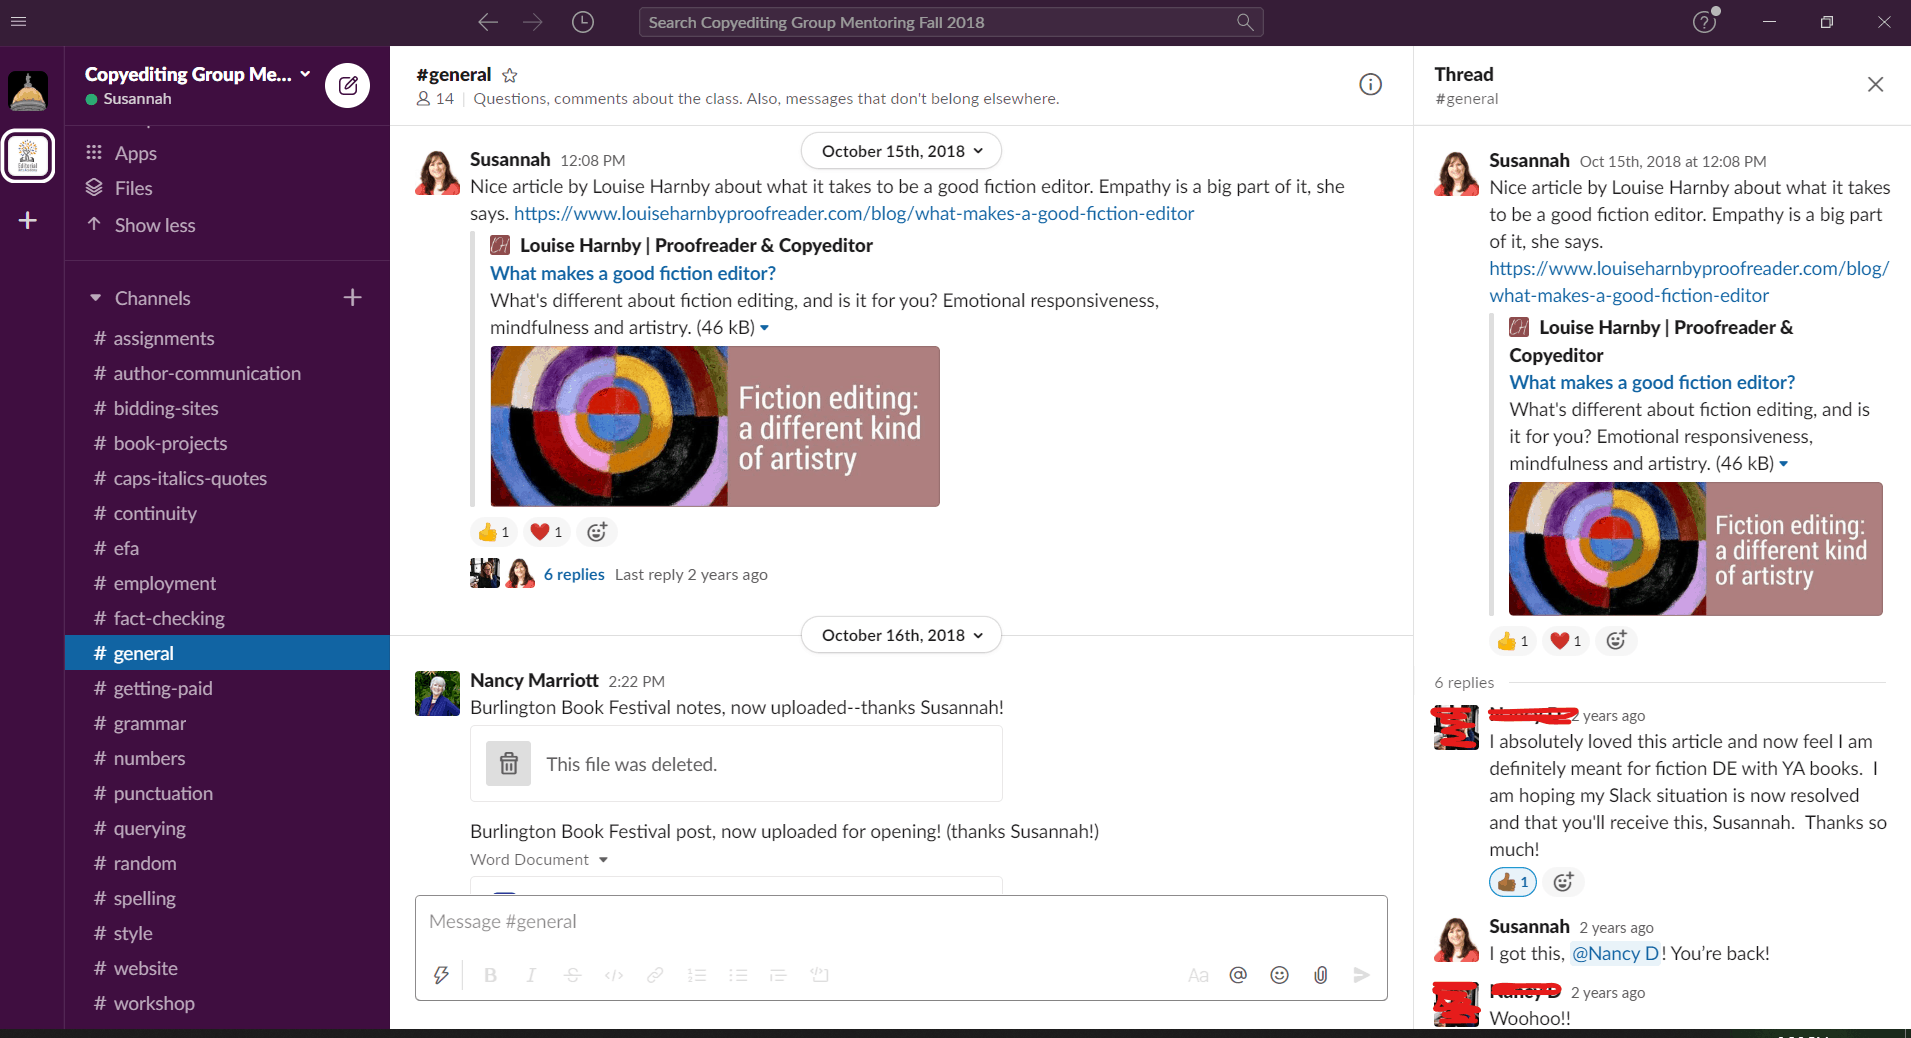The image size is (1911, 1038).
Task: Open the emoji picker in composer
Action: (1279, 975)
